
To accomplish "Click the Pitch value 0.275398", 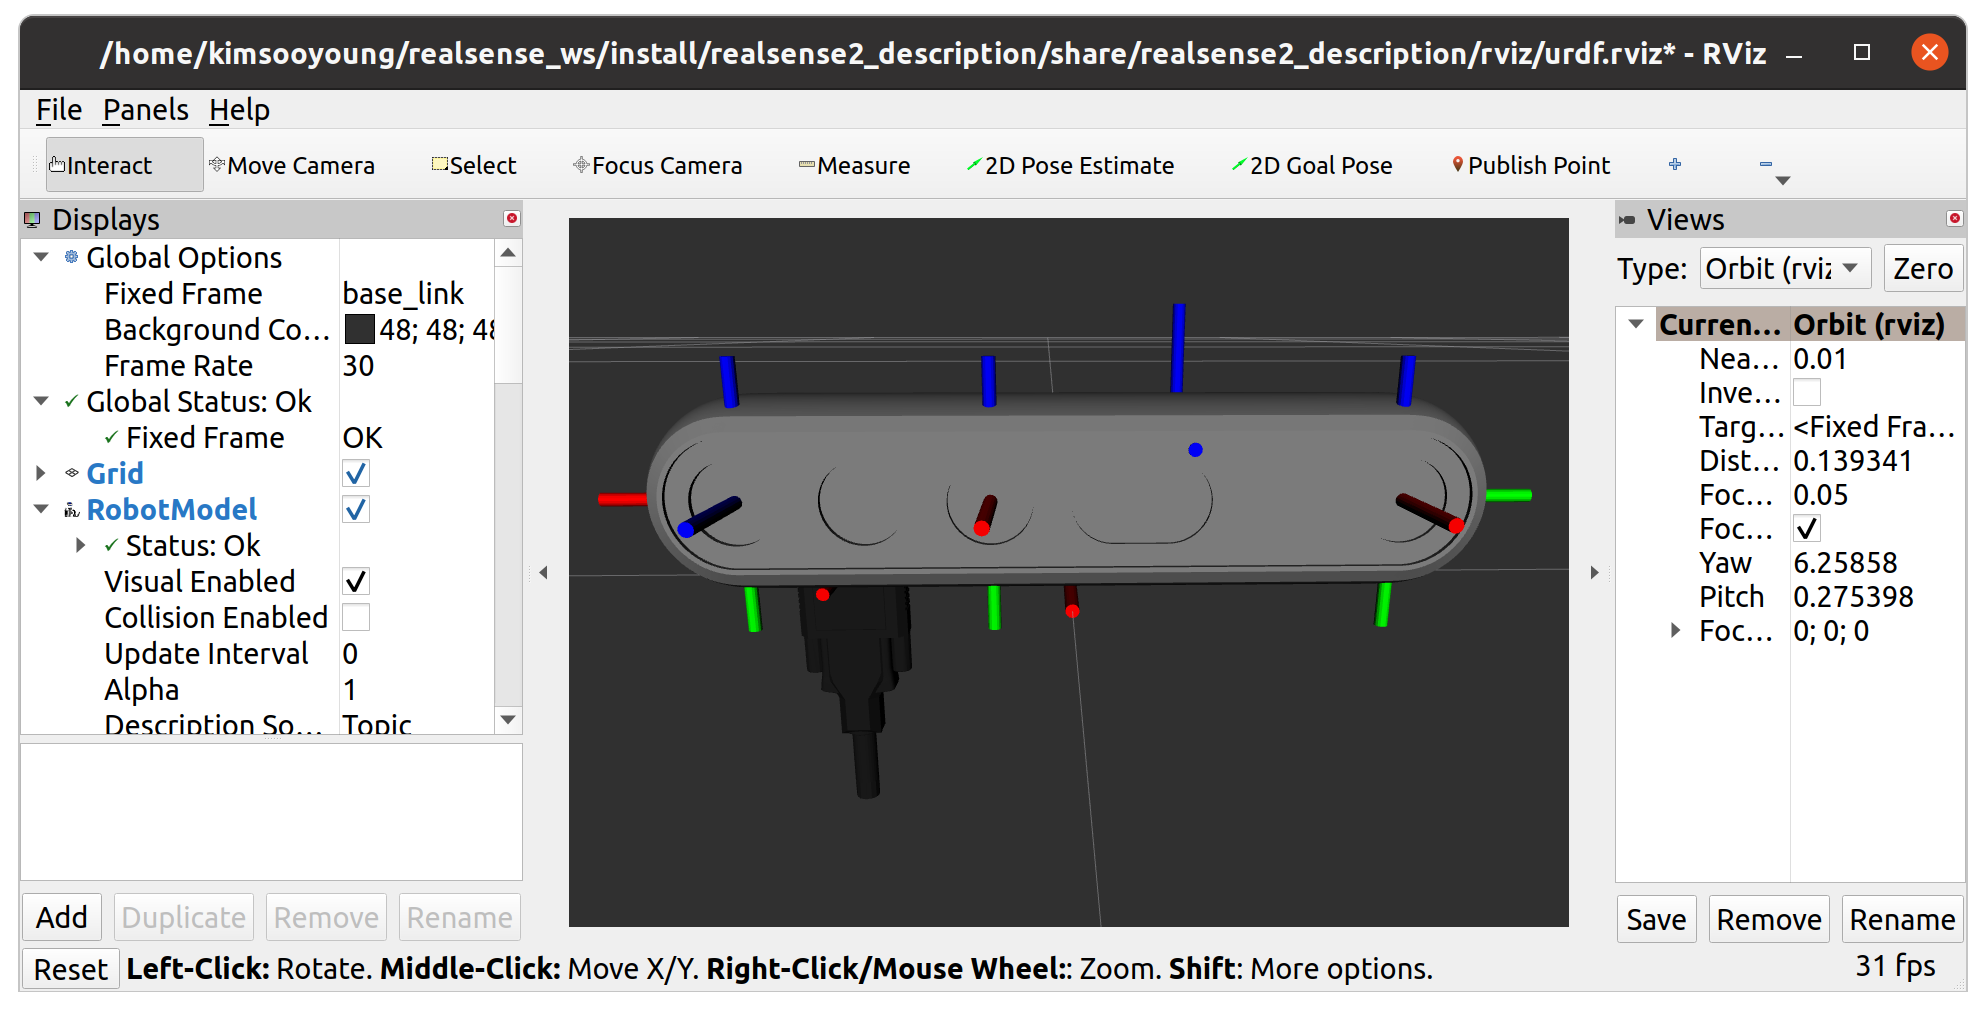I will coord(1853,596).
